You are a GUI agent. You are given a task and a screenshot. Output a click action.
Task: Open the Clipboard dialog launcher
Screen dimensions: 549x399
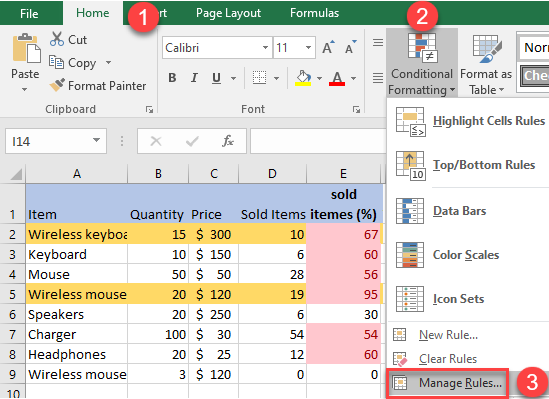[150, 110]
